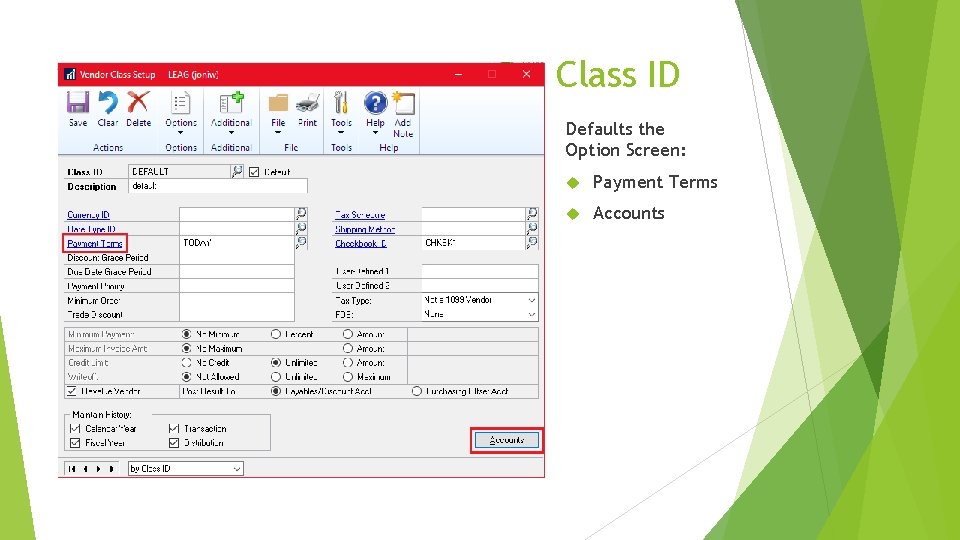Click the Accounts button
The height and width of the screenshot is (540, 960).
click(506, 440)
